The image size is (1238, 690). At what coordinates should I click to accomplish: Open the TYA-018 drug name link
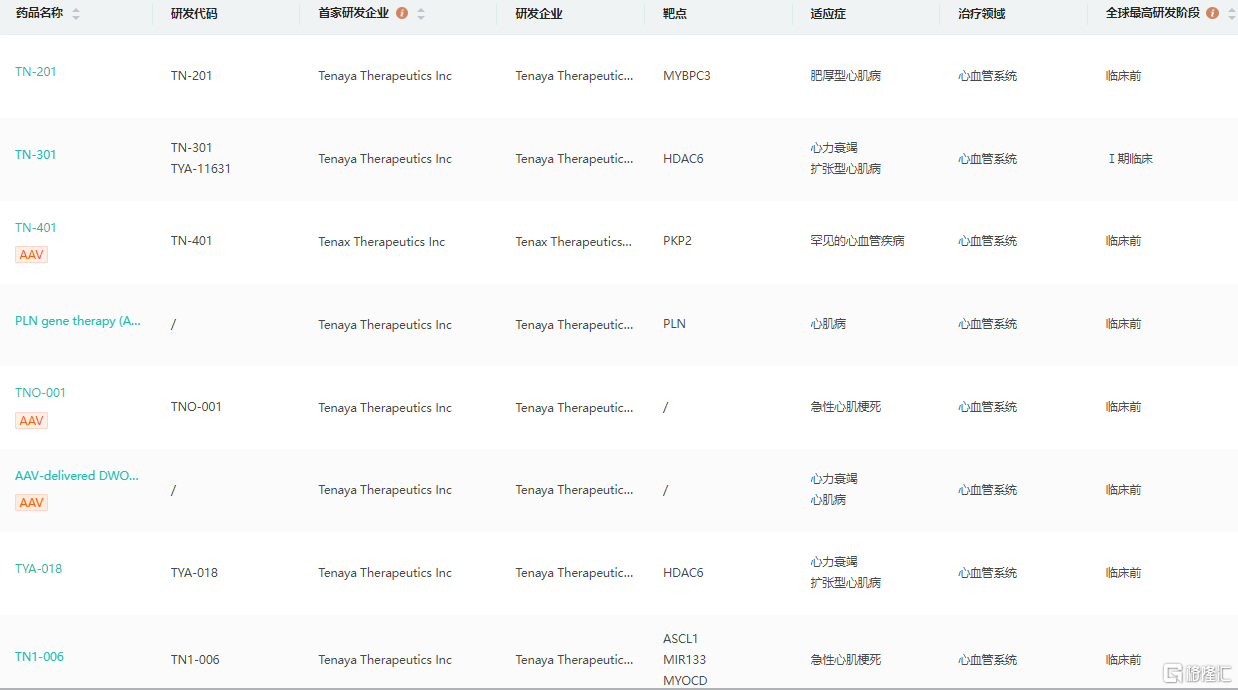pyautogui.click(x=38, y=569)
